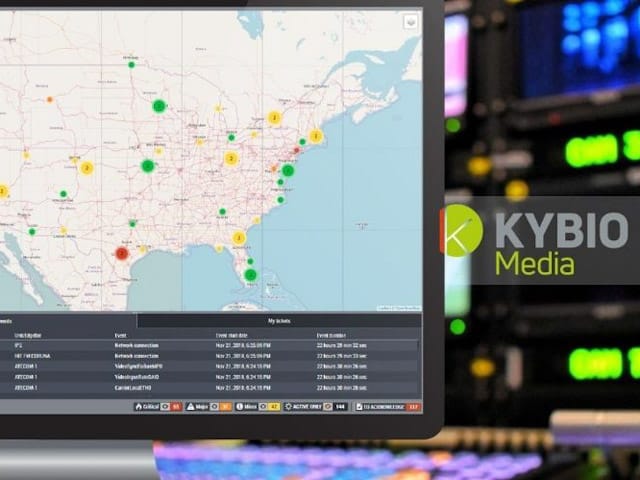Select the yellow cluster marker in north Florida

[x=239, y=238]
